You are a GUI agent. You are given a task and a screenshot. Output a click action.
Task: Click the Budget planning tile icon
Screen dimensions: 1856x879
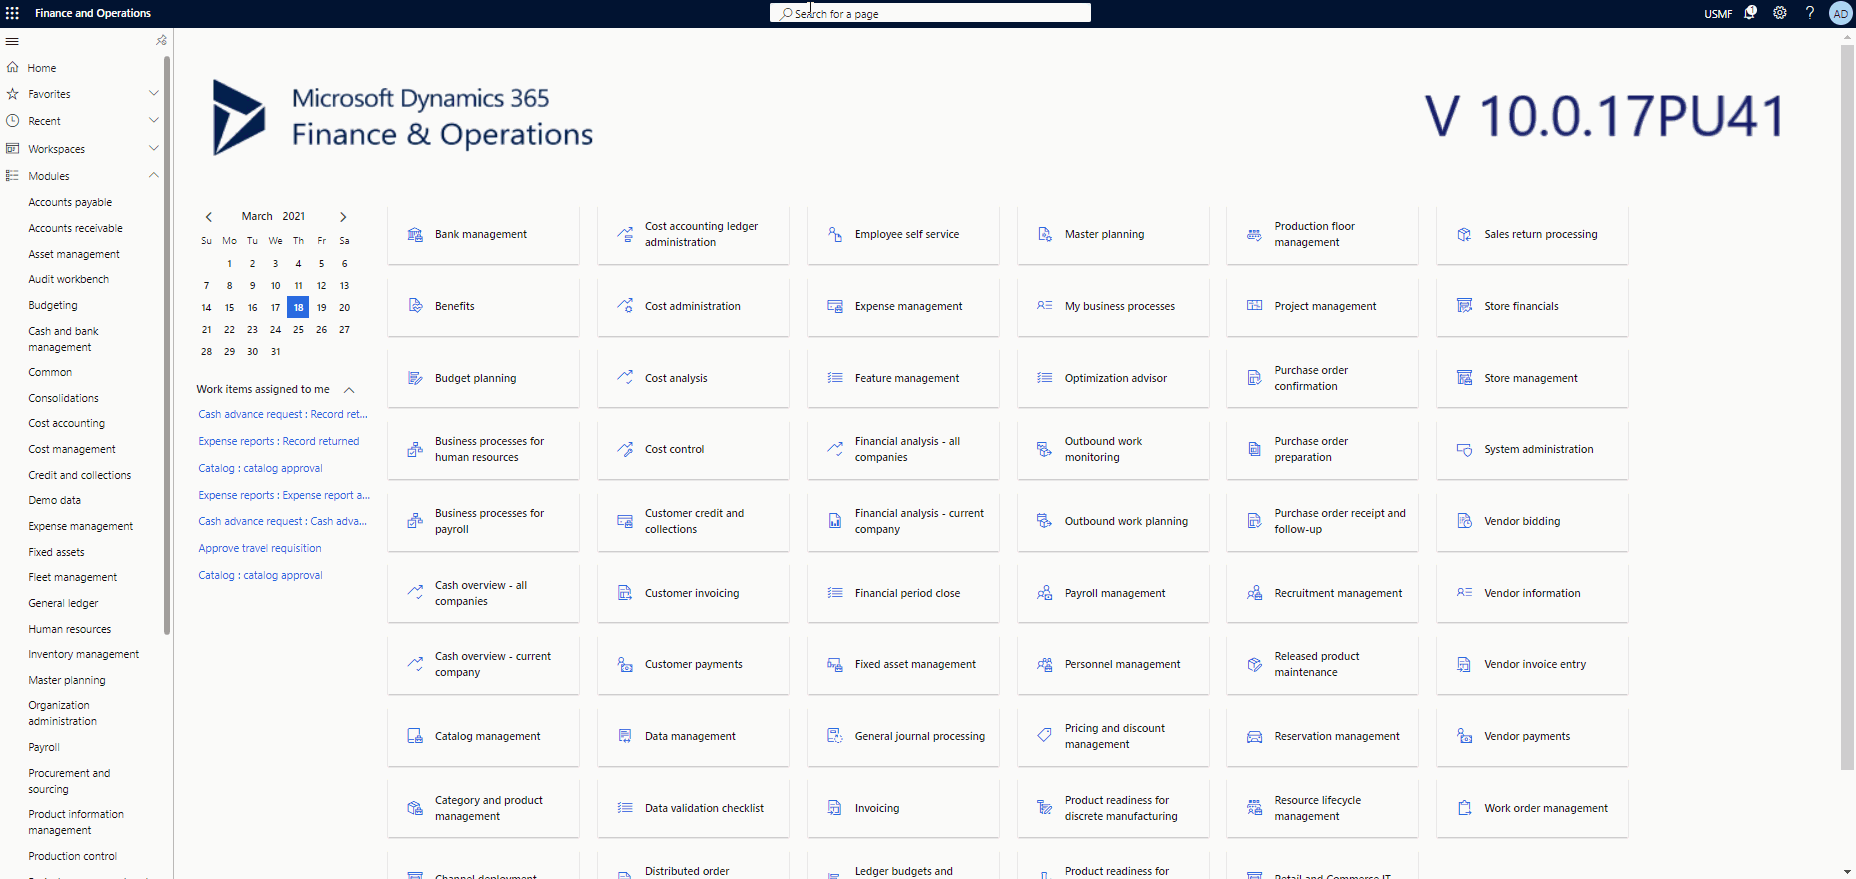point(415,378)
